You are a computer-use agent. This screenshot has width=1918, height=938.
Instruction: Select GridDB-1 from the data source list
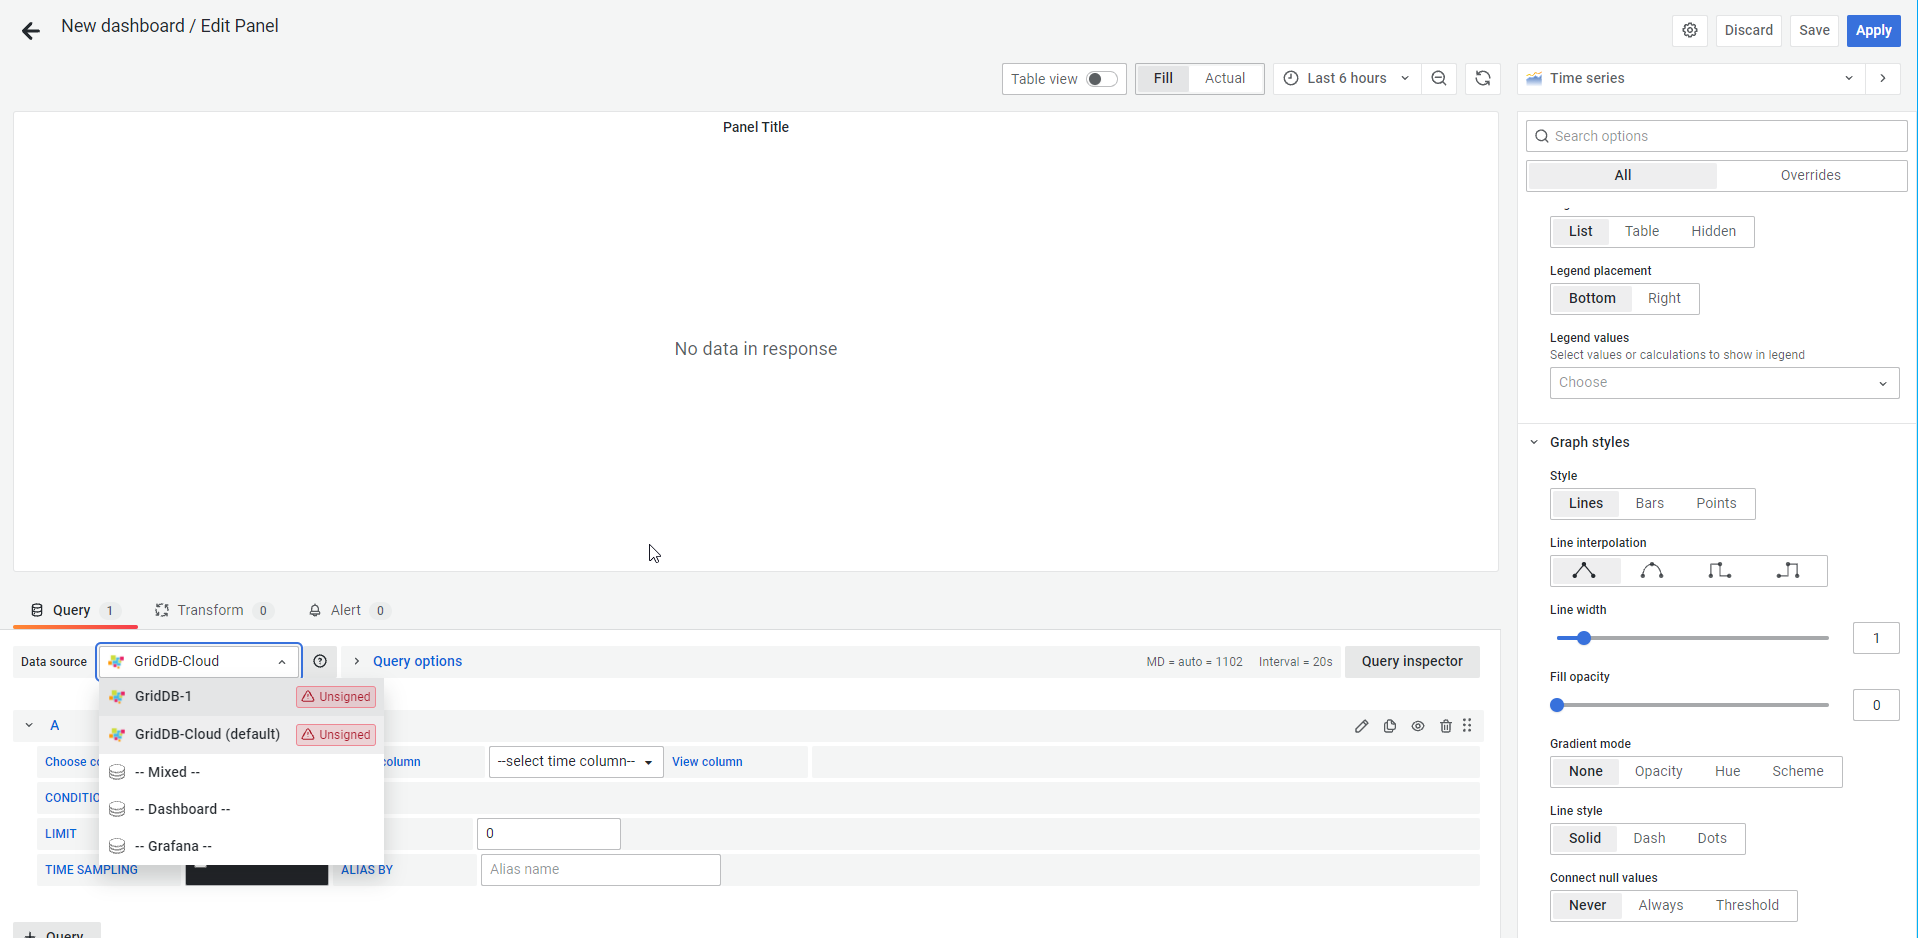[x=164, y=696]
